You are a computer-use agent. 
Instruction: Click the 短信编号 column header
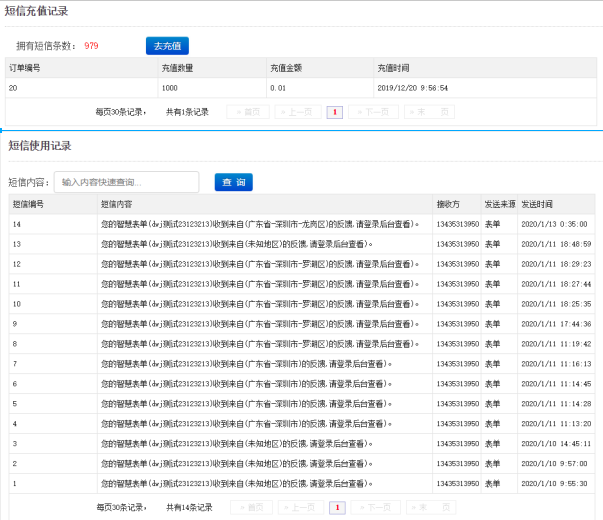pos(28,203)
